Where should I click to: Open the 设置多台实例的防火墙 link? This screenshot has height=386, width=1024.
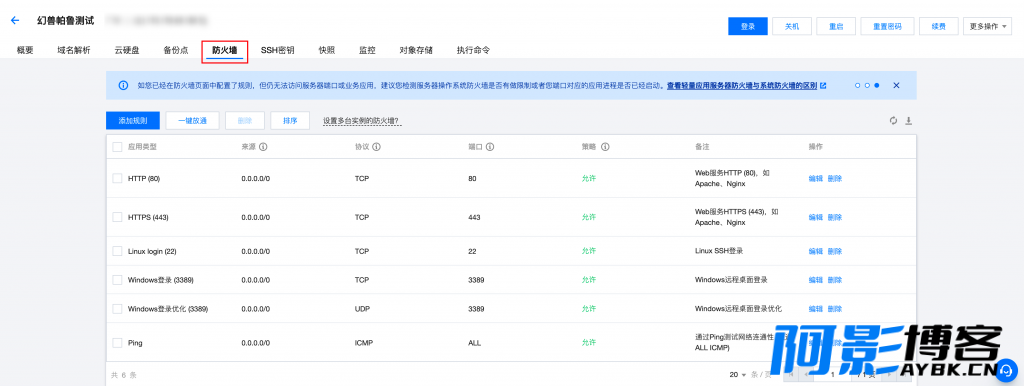(x=361, y=121)
